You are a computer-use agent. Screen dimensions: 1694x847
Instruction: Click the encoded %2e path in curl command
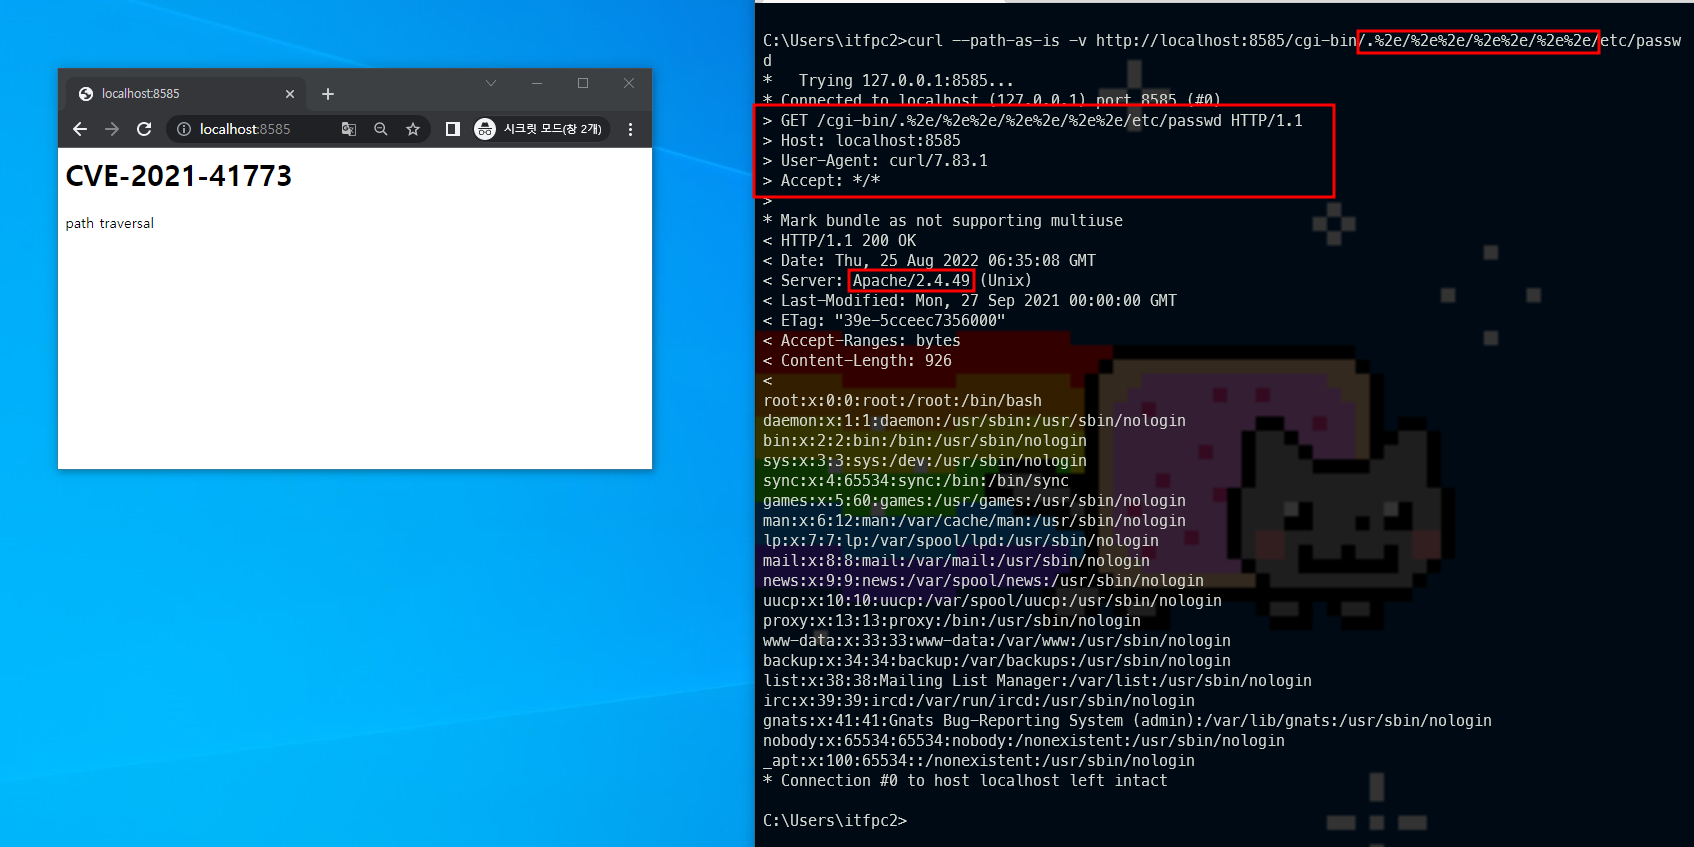(x=1478, y=40)
